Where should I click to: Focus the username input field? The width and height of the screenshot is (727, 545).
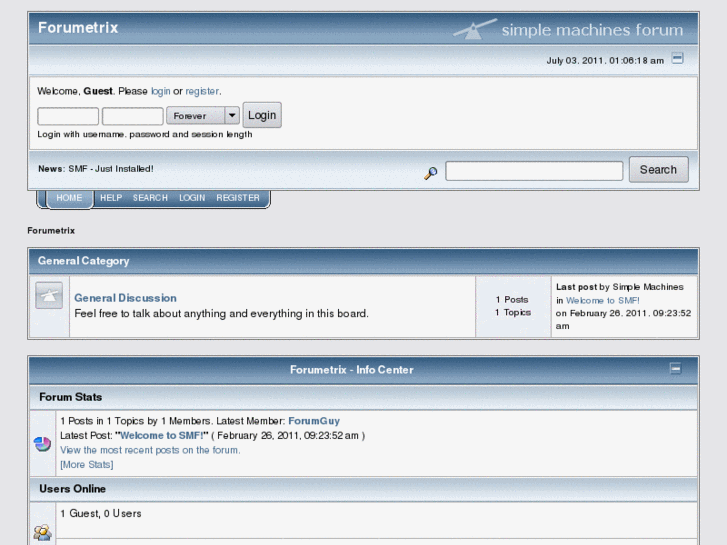68,116
